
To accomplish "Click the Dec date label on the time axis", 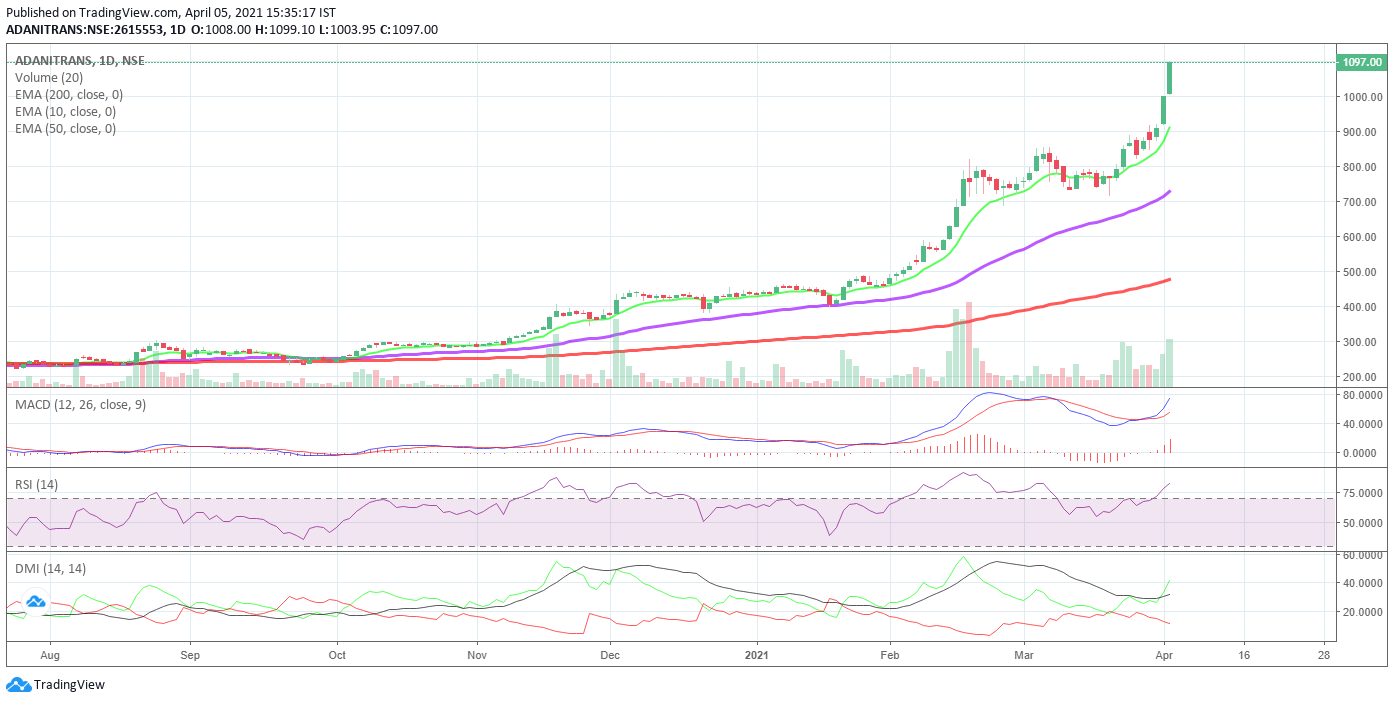I will pyautogui.click(x=610, y=656).
